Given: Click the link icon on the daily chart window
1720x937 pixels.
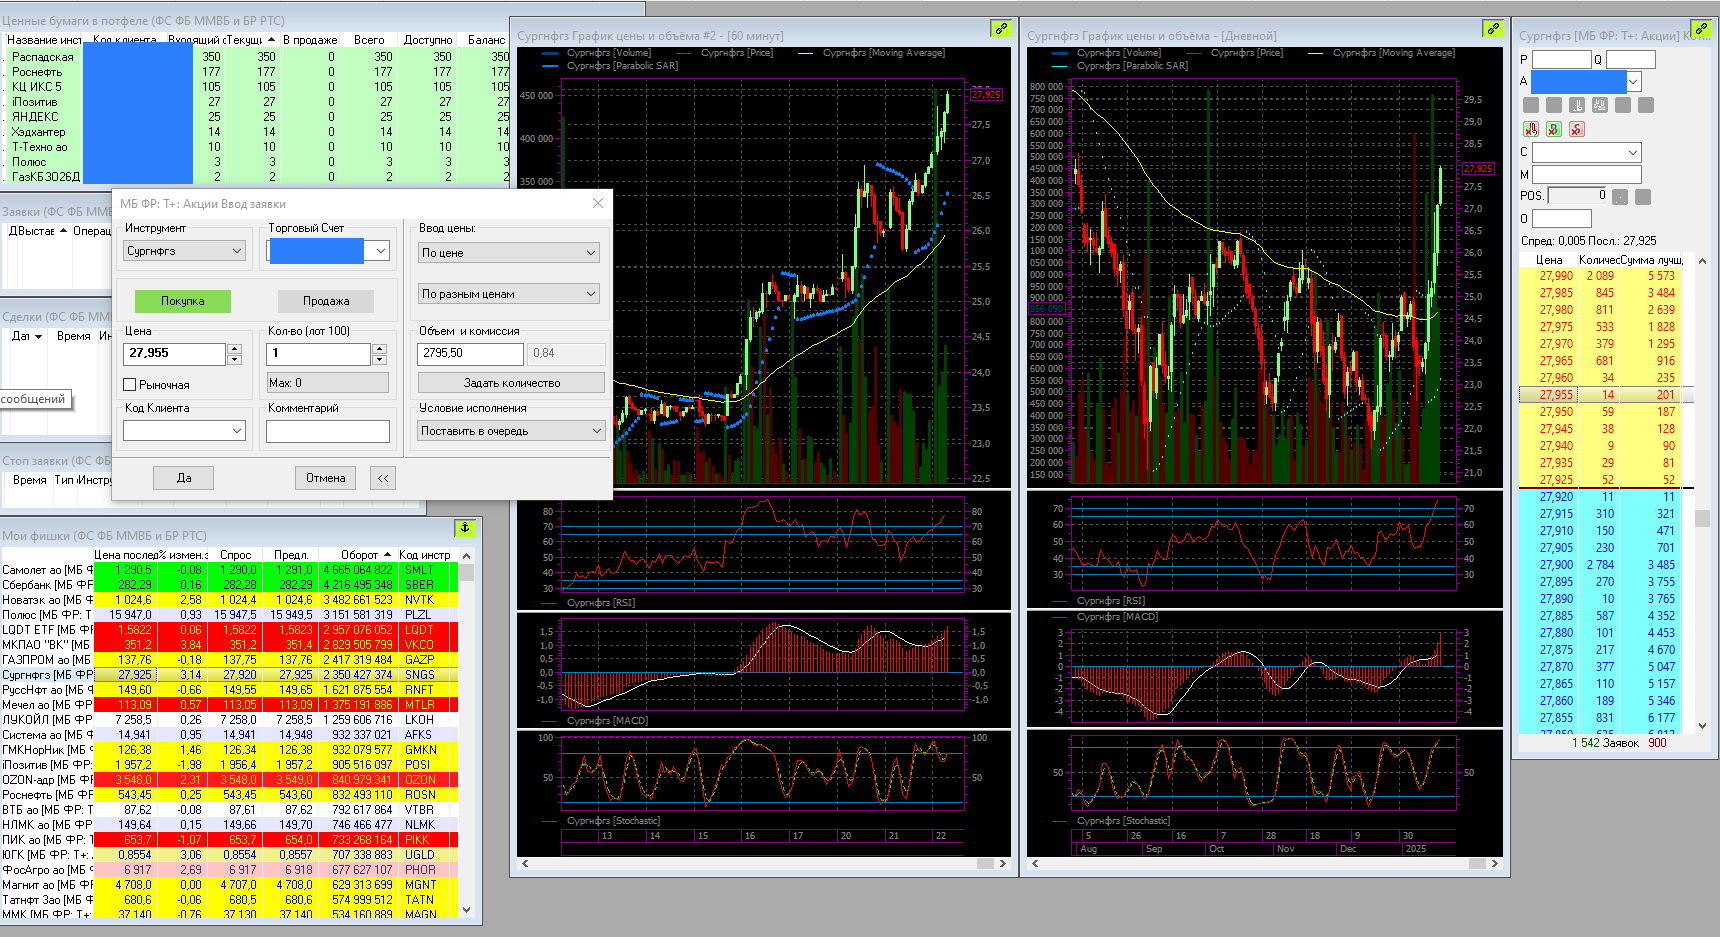Looking at the screenshot, I should point(1493,28).
